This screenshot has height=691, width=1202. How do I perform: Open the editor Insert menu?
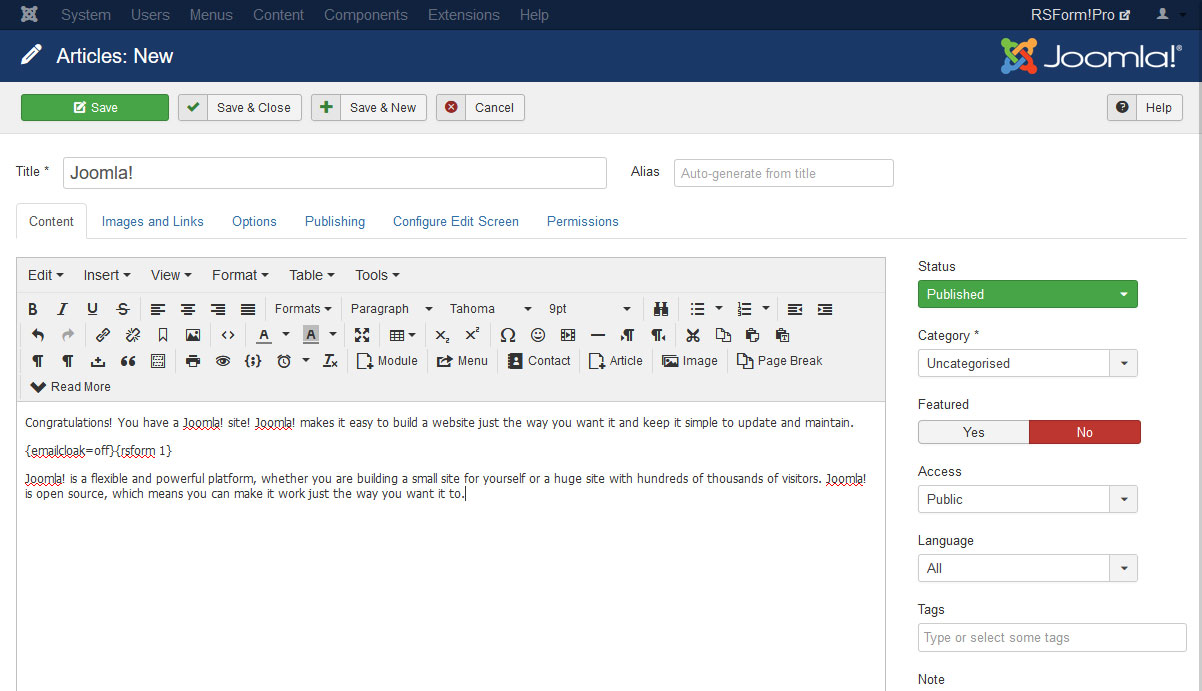pyautogui.click(x=106, y=275)
